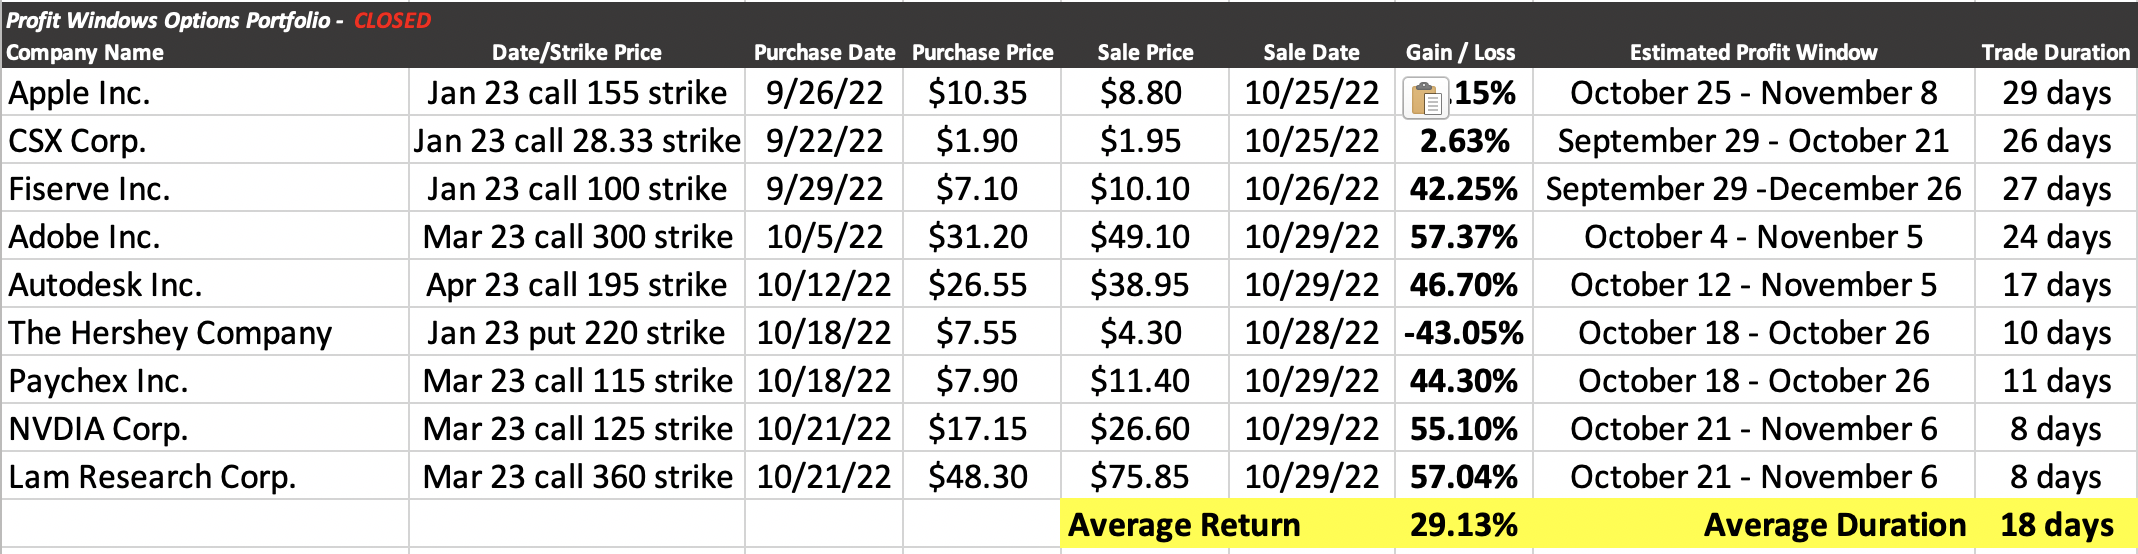Click the "Sale Date" column header
The width and height of the screenshot is (2138, 554).
(1310, 53)
